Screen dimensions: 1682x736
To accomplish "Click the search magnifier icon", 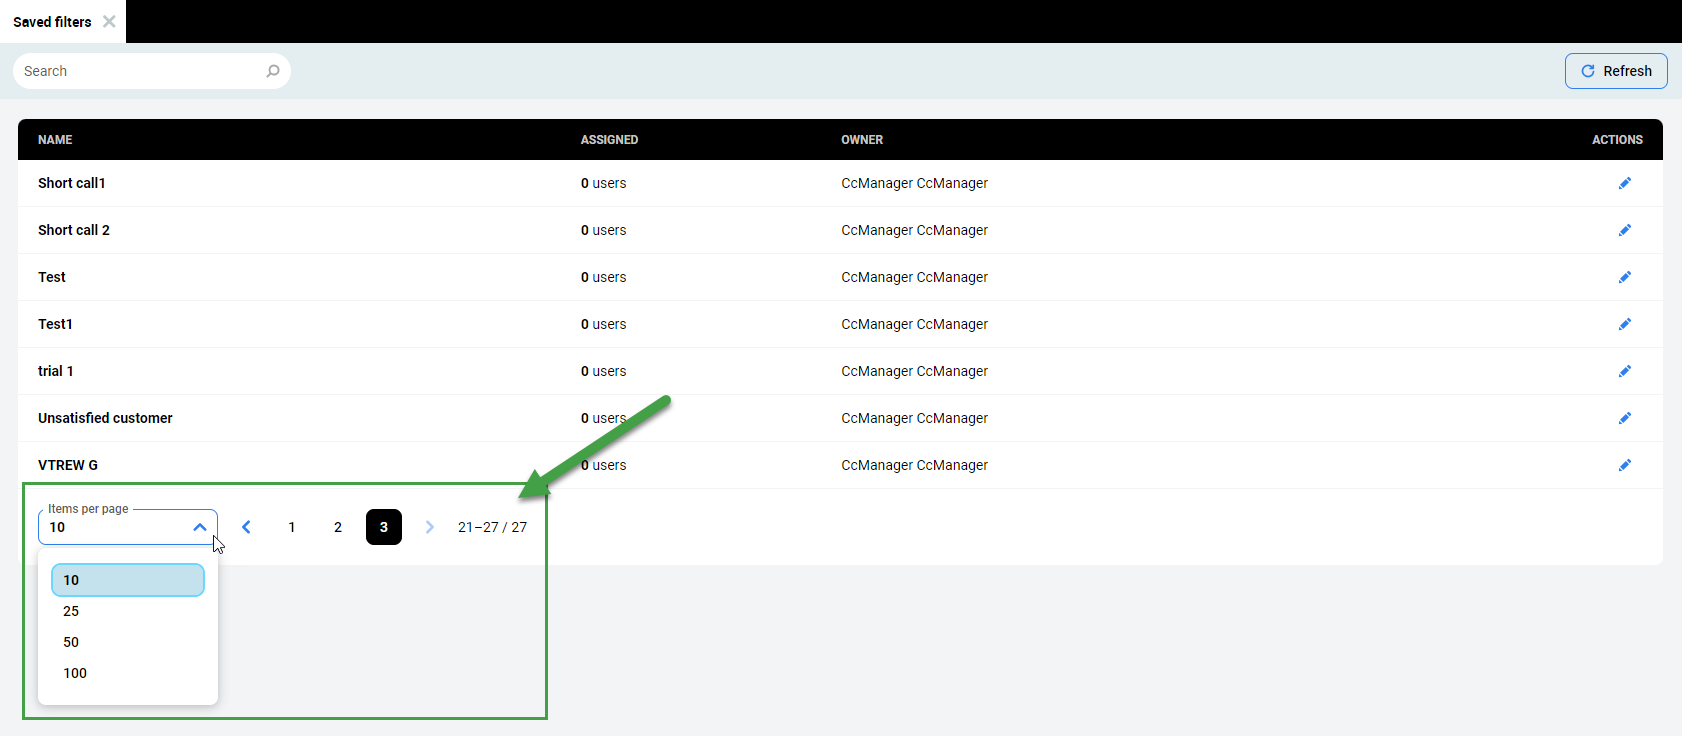I will pos(272,71).
